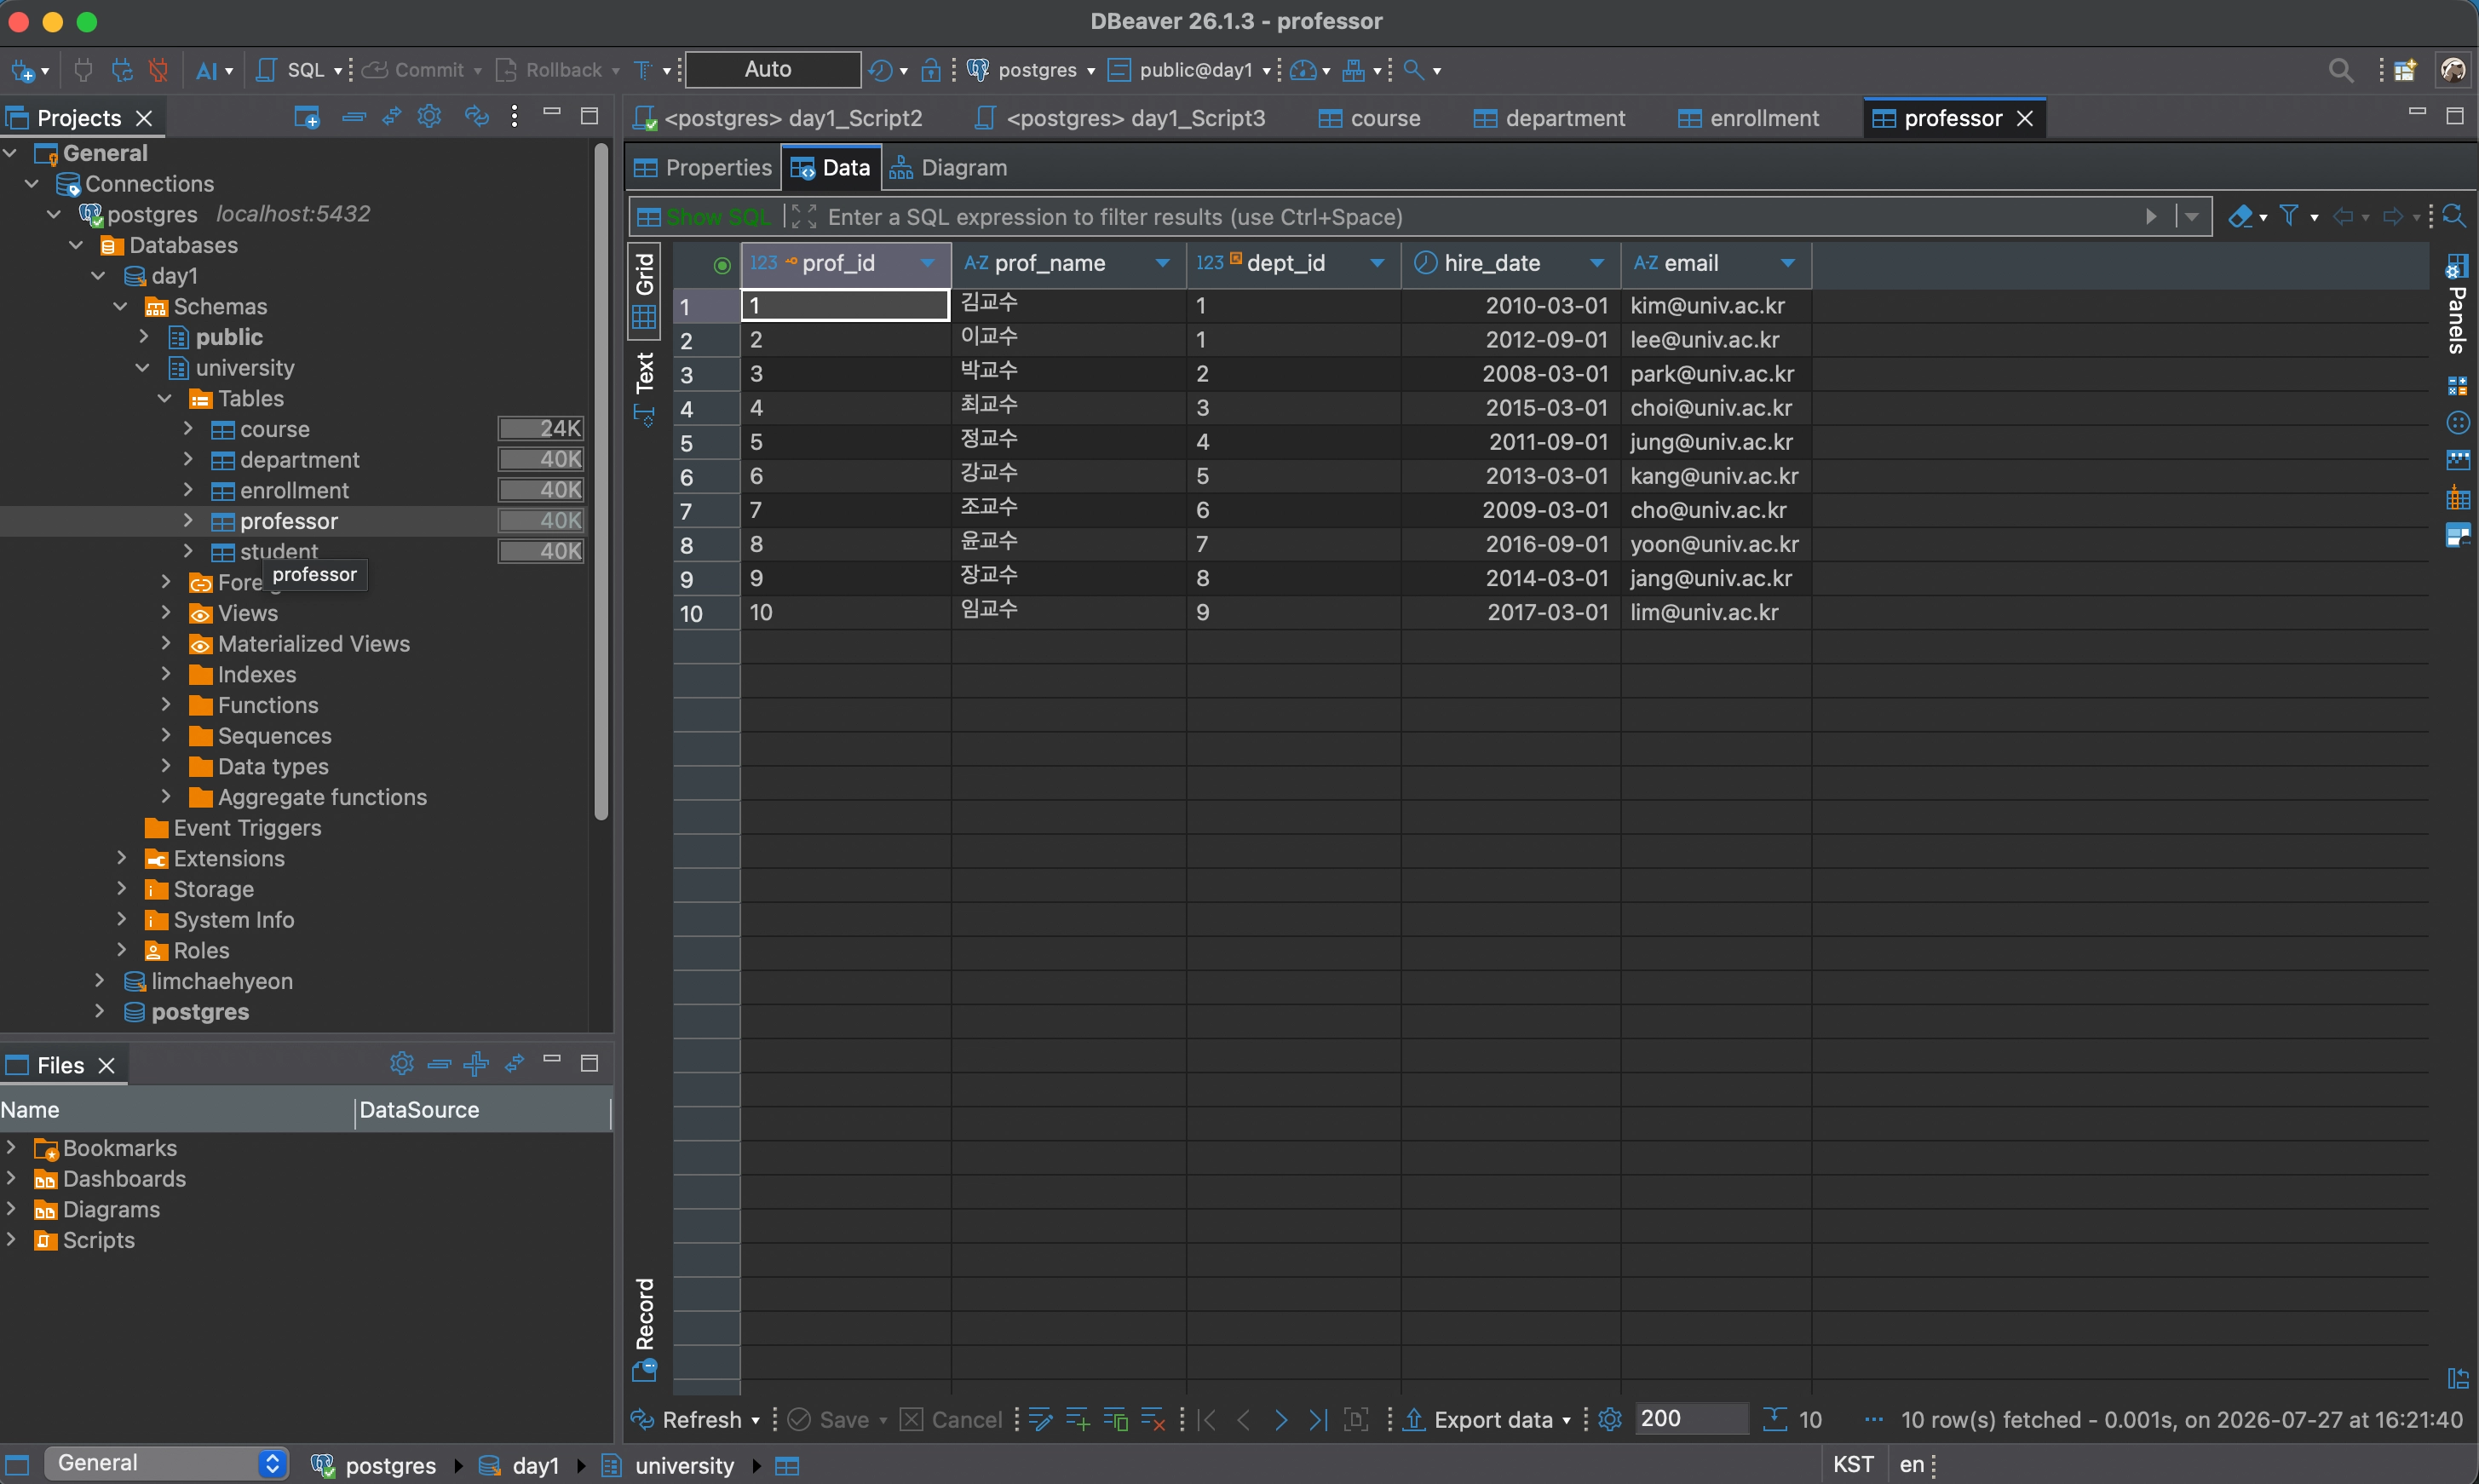Click the fetch size field showing 200
Viewport: 2479px width, 1484px height.
tap(1692, 1419)
